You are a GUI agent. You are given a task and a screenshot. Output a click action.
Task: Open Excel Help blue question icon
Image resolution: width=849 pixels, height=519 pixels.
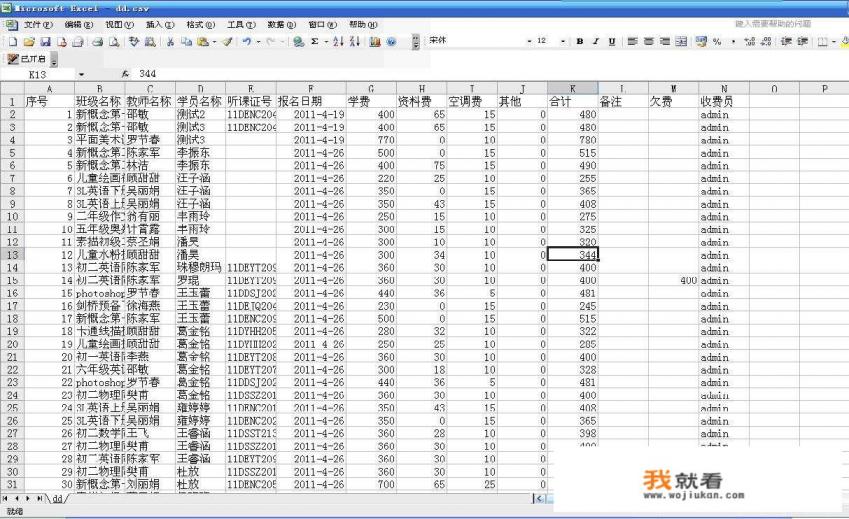pos(391,42)
